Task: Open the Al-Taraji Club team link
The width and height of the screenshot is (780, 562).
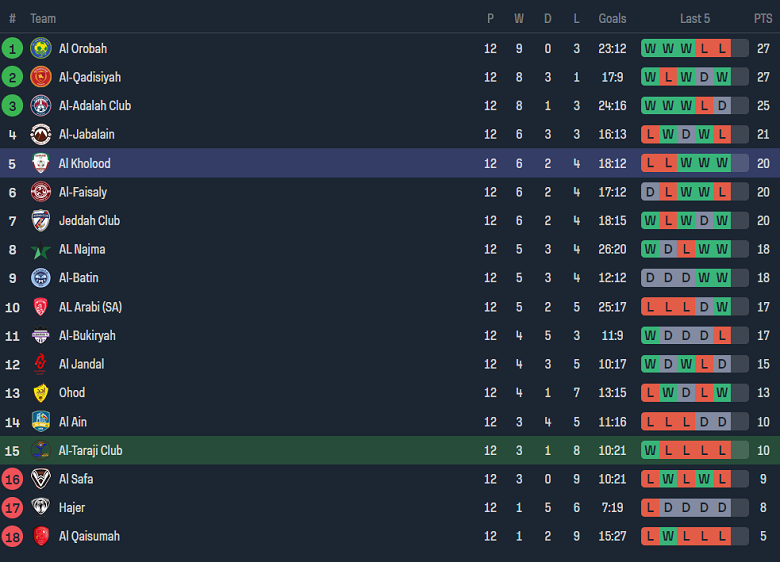Action: pyautogui.click(x=90, y=451)
